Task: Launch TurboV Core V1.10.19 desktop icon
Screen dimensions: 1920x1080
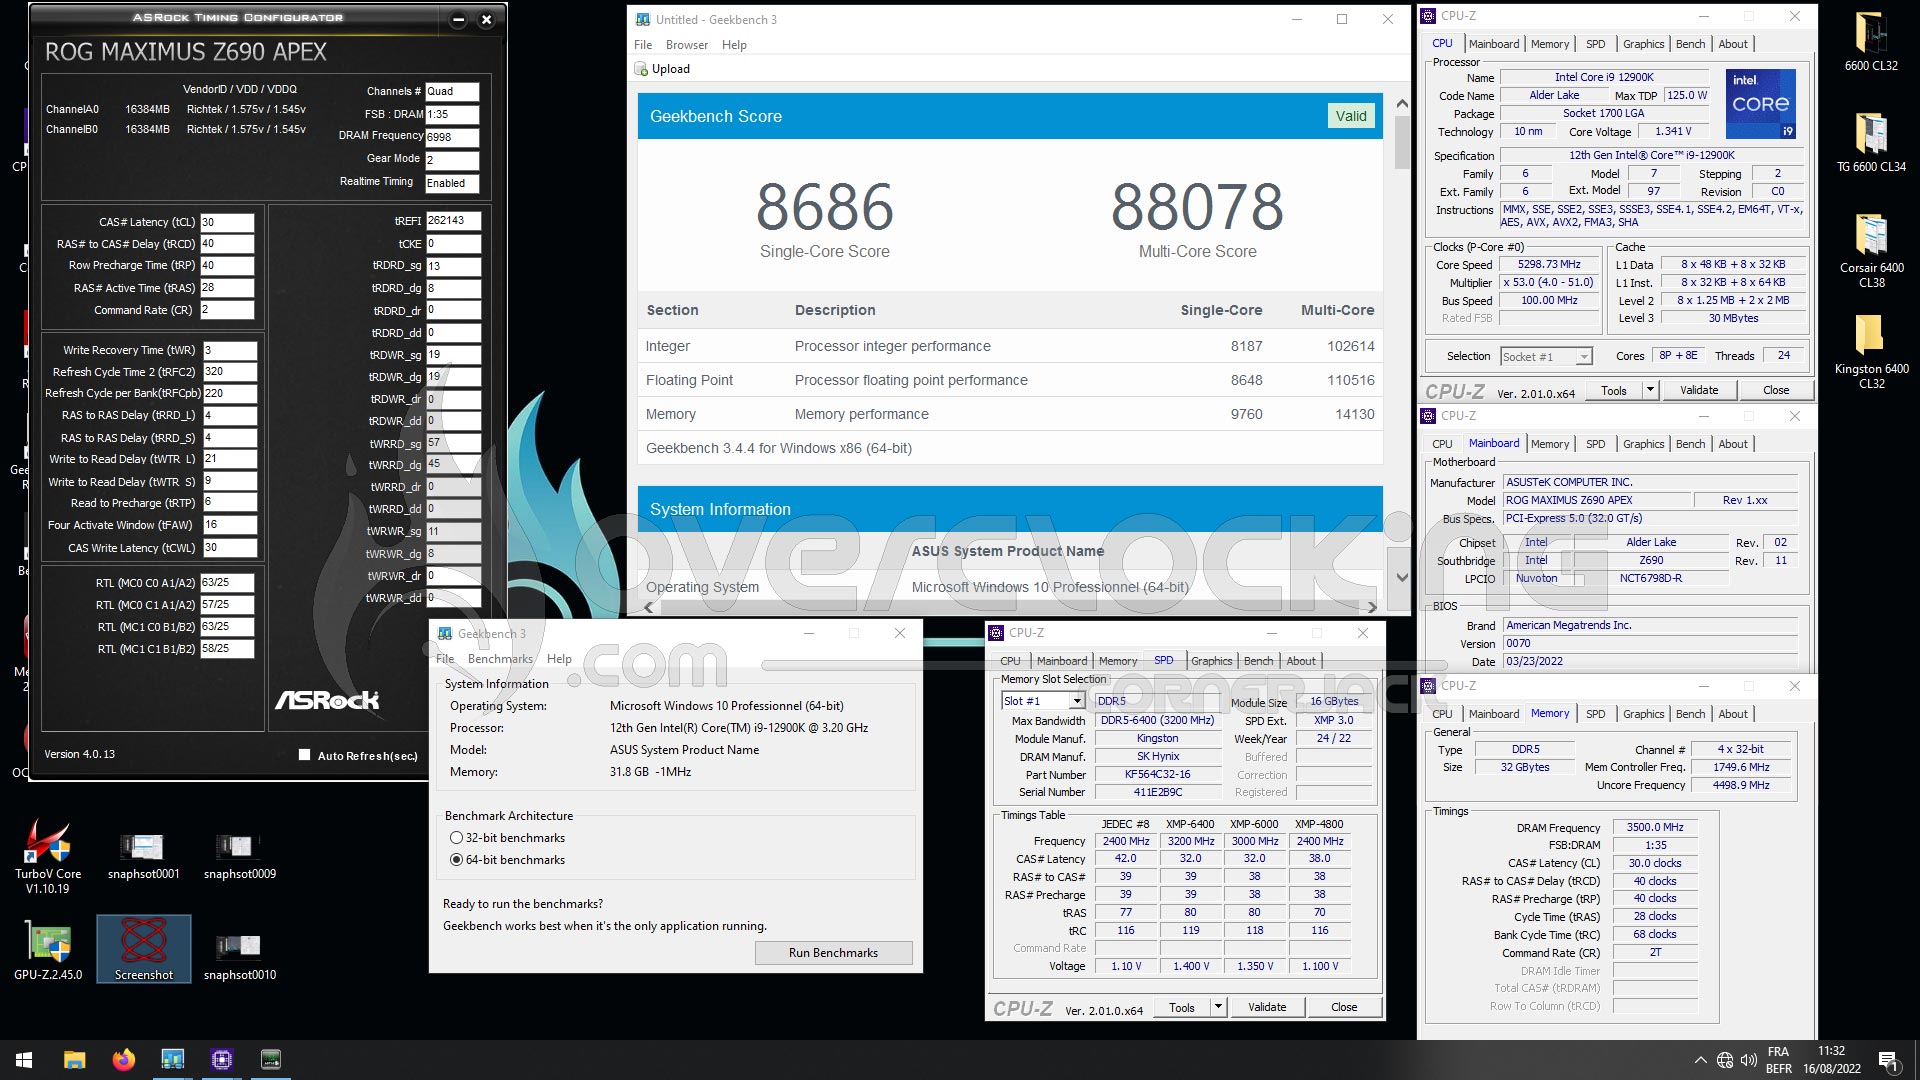Action: point(47,857)
